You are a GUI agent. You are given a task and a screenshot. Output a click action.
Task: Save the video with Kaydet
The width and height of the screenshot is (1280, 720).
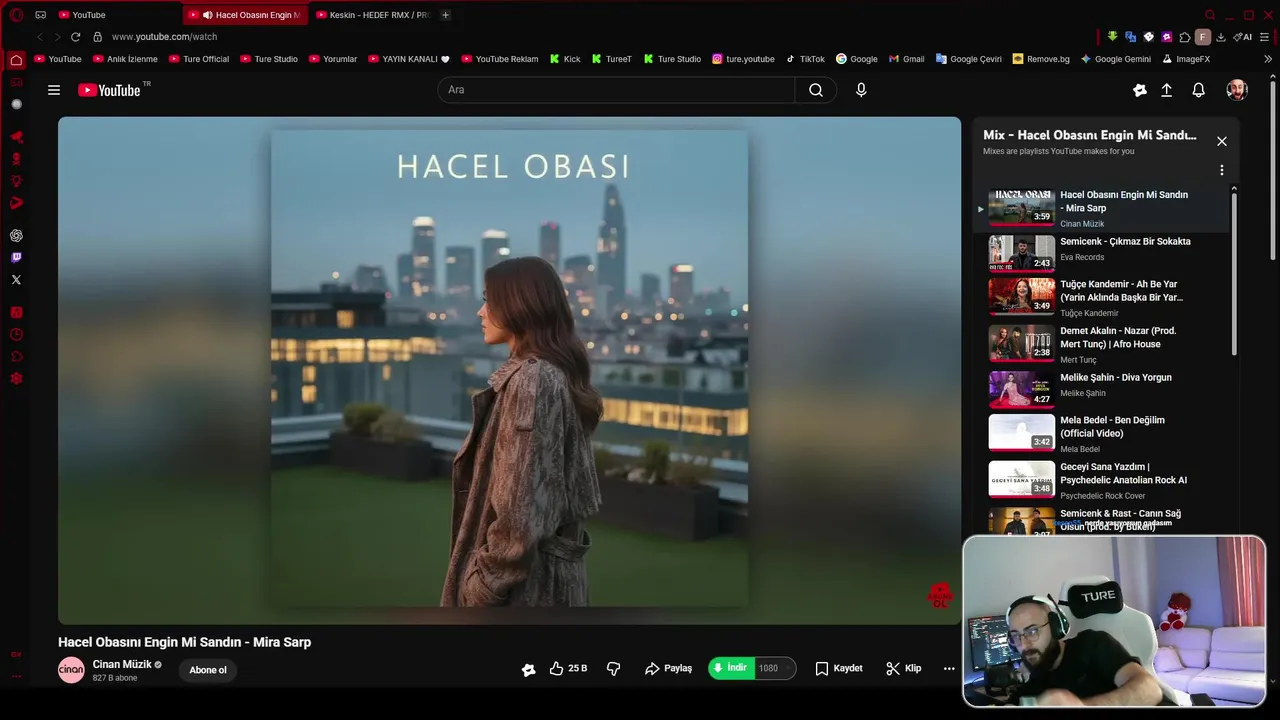click(839, 669)
